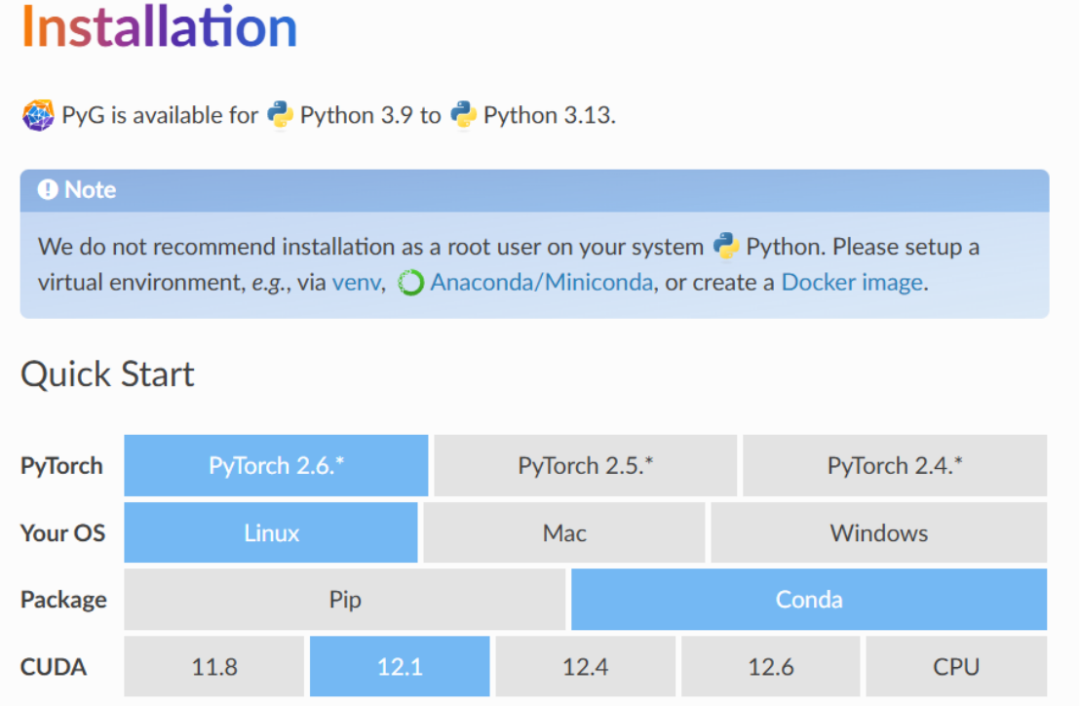Choose the Conda package option
The height and width of the screenshot is (706, 1080).
(809, 599)
